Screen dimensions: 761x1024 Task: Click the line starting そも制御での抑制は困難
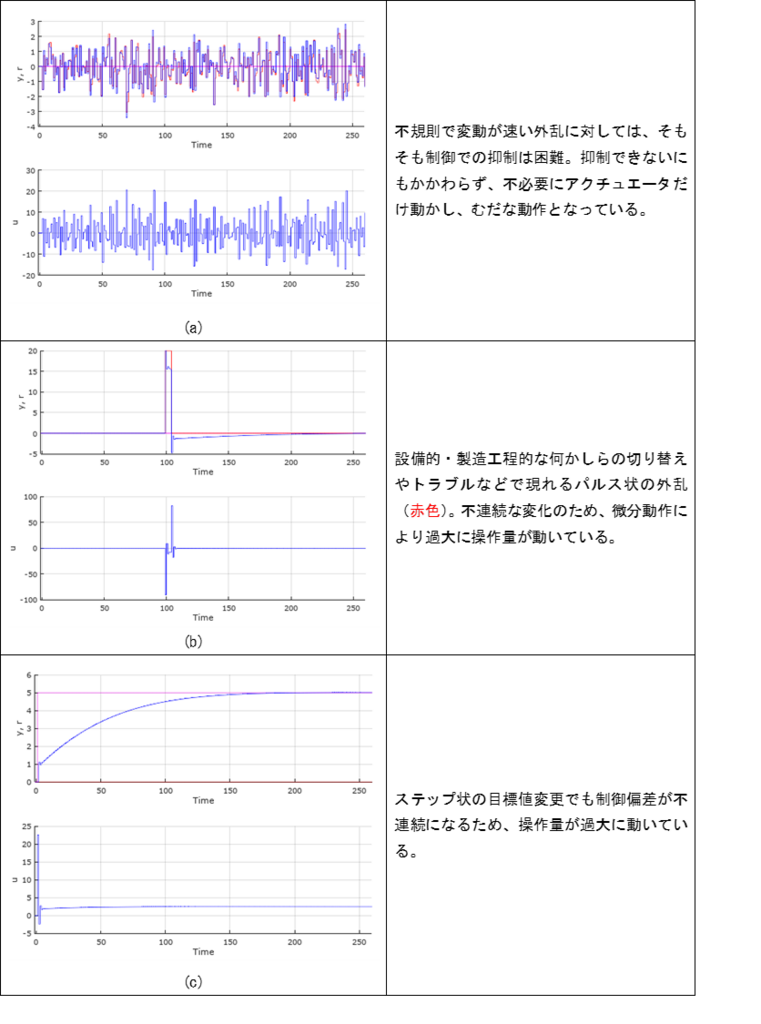pos(541,157)
